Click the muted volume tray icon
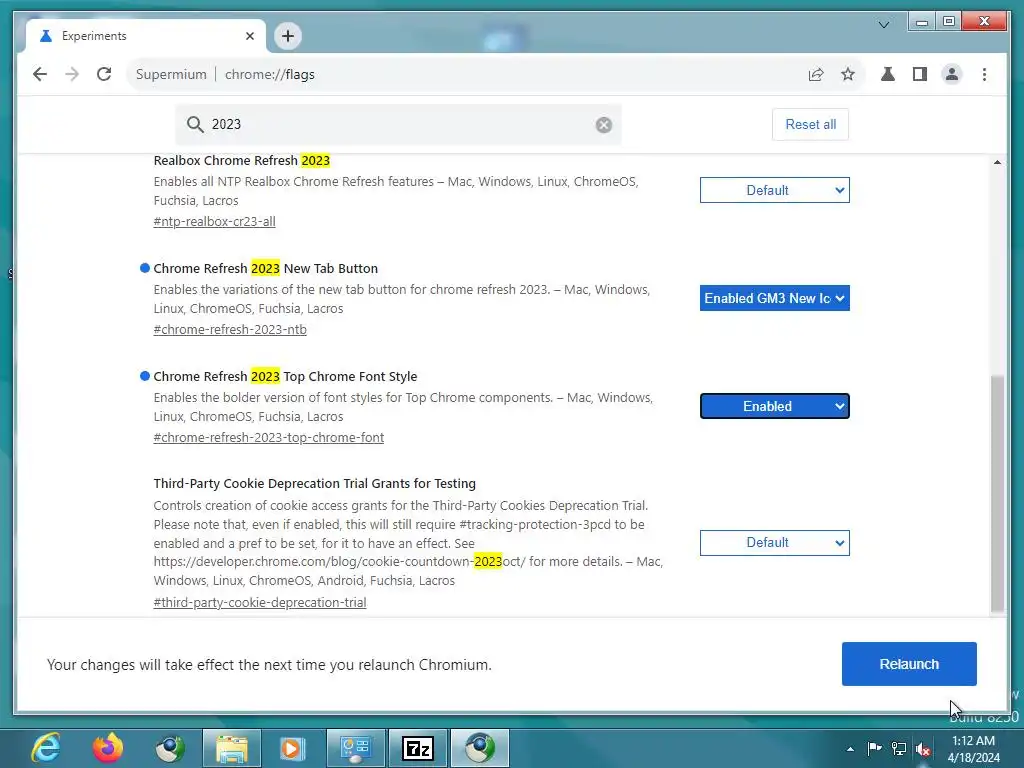 point(923,749)
